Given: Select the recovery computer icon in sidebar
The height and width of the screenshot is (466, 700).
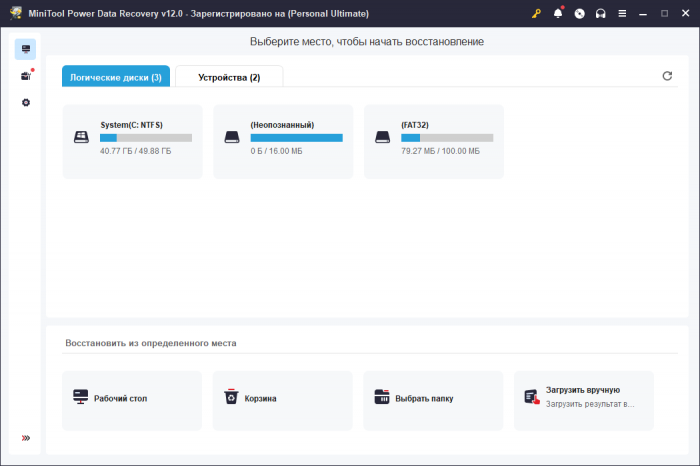Looking at the screenshot, I should (26, 49).
